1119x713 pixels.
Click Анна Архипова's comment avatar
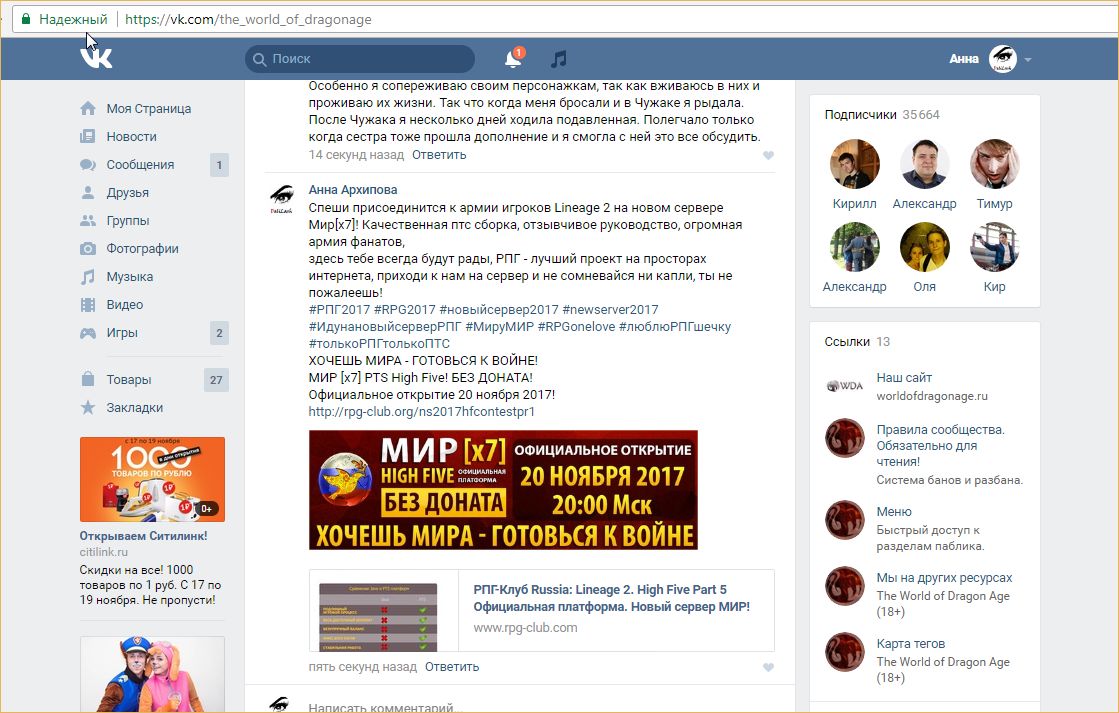282,200
